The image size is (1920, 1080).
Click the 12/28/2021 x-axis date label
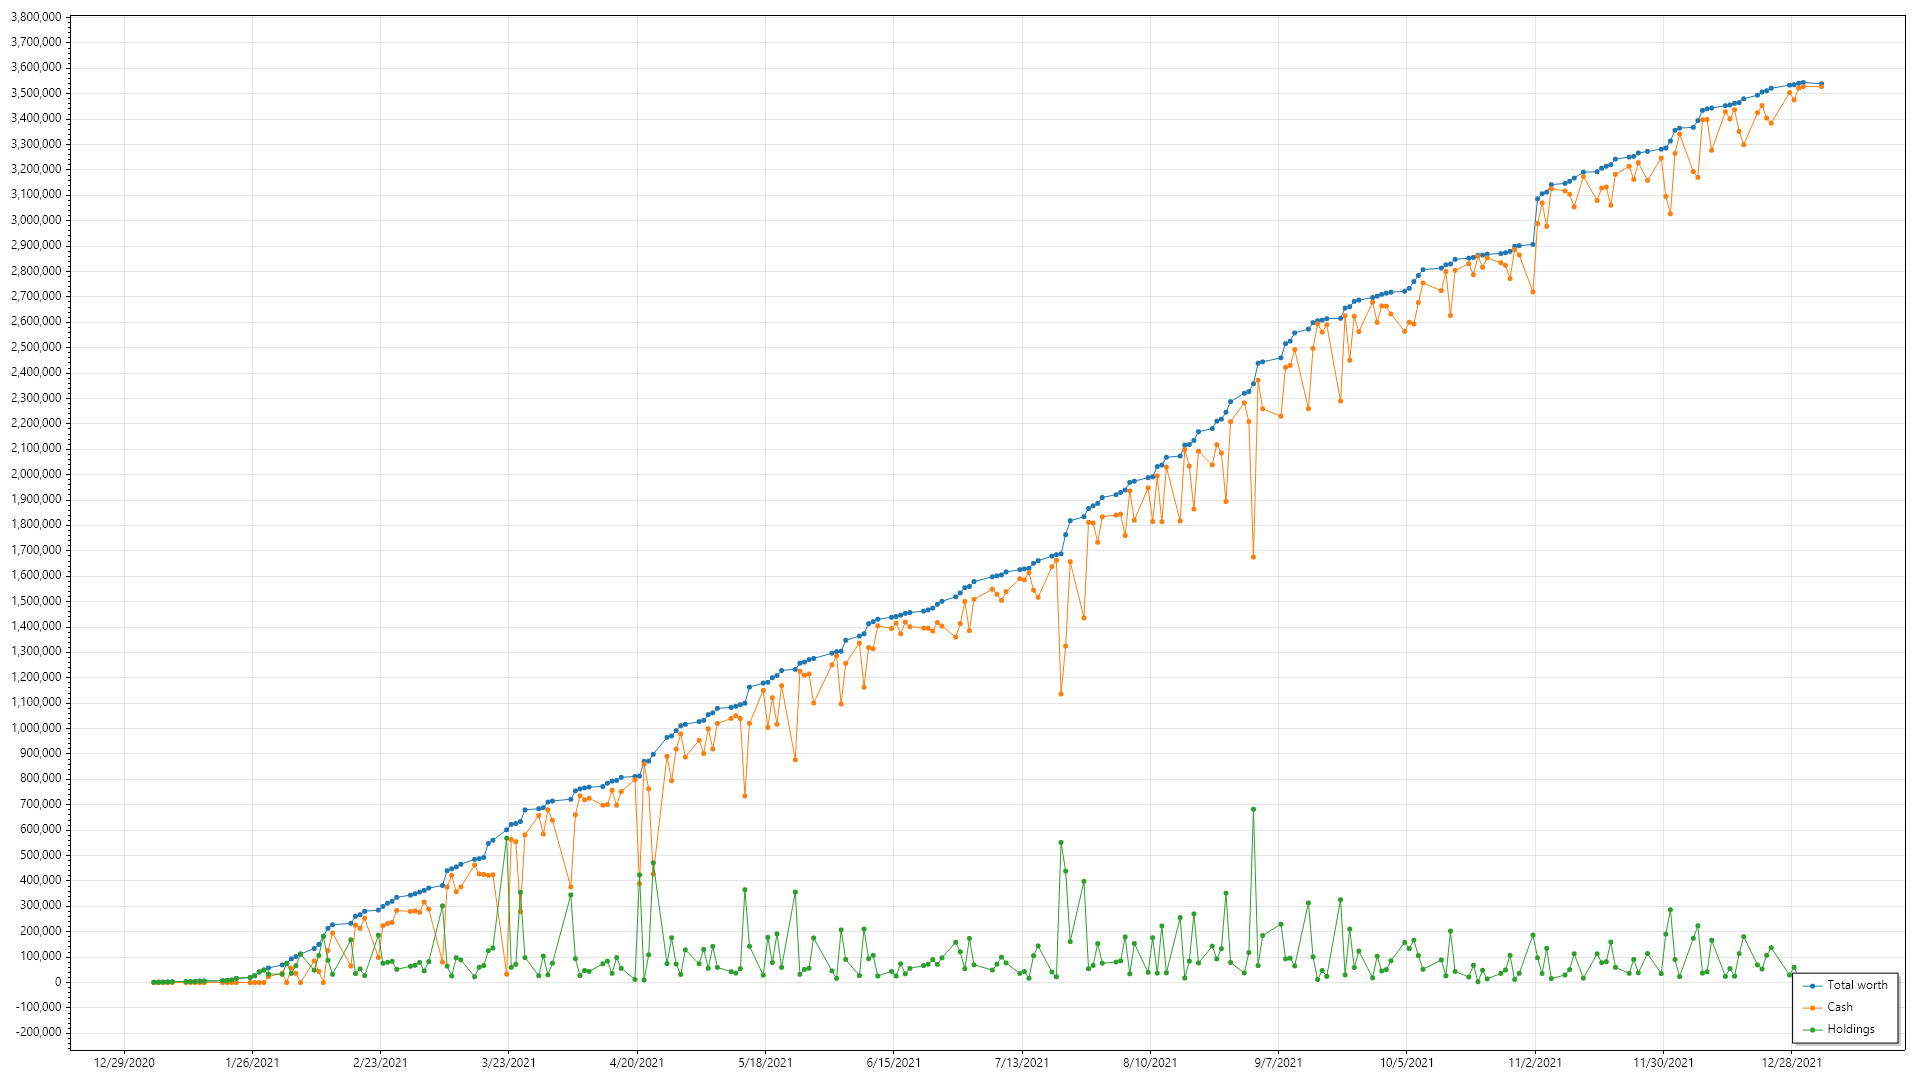tap(1791, 1063)
